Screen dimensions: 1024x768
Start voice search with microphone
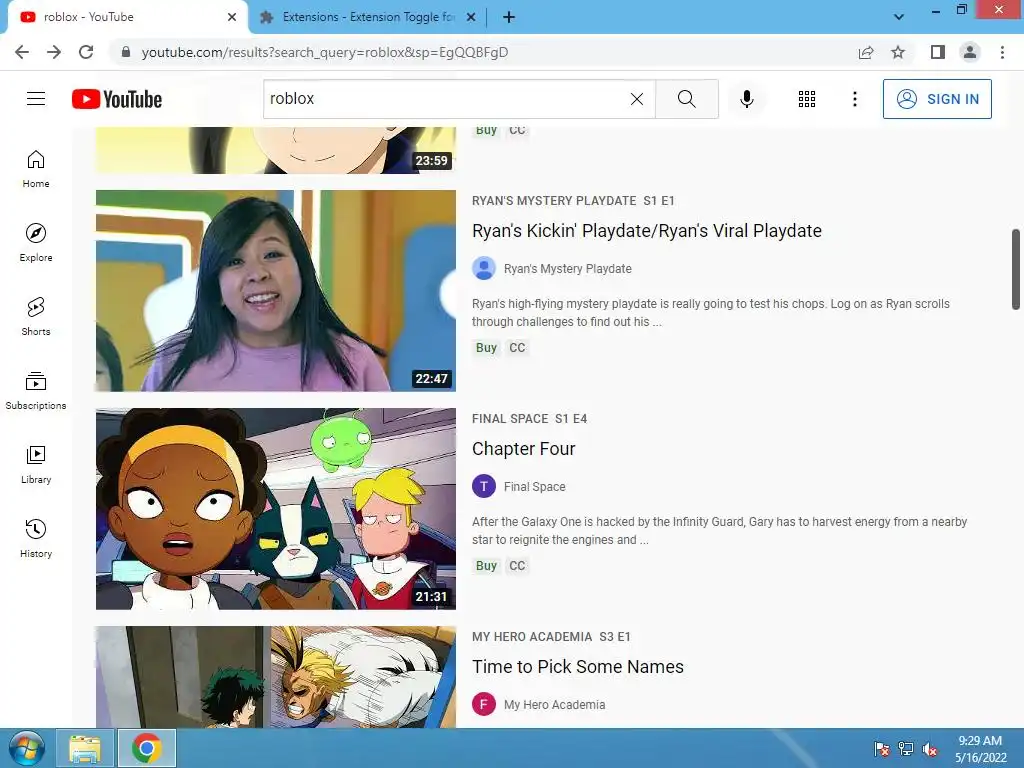click(x=746, y=99)
